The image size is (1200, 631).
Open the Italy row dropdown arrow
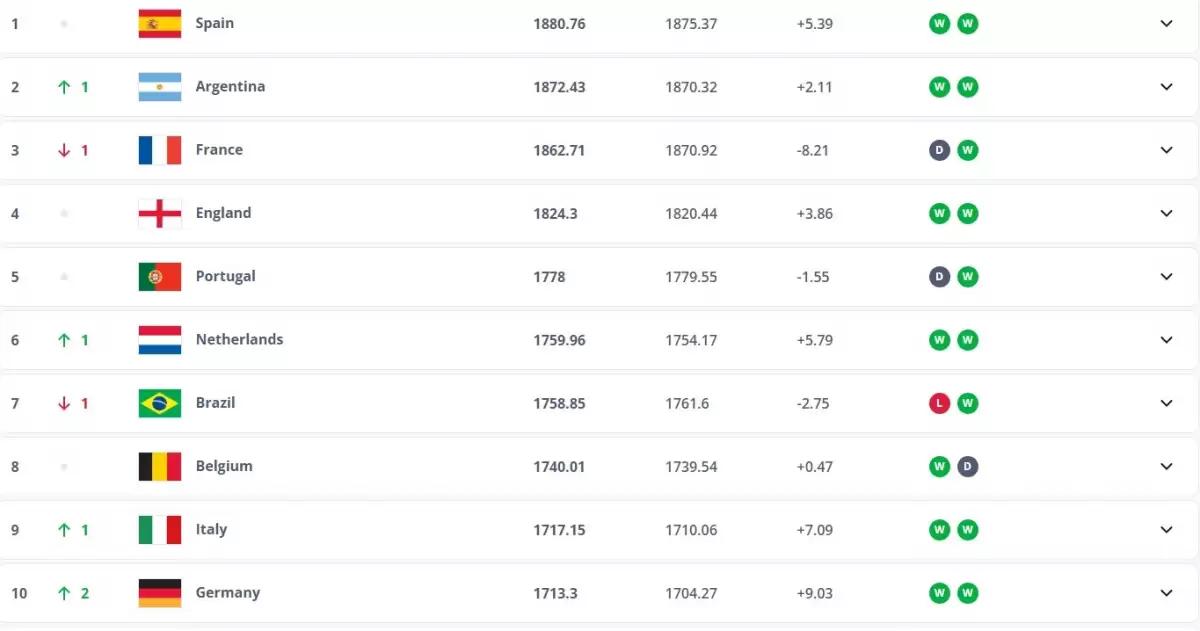[x=1166, y=530]
